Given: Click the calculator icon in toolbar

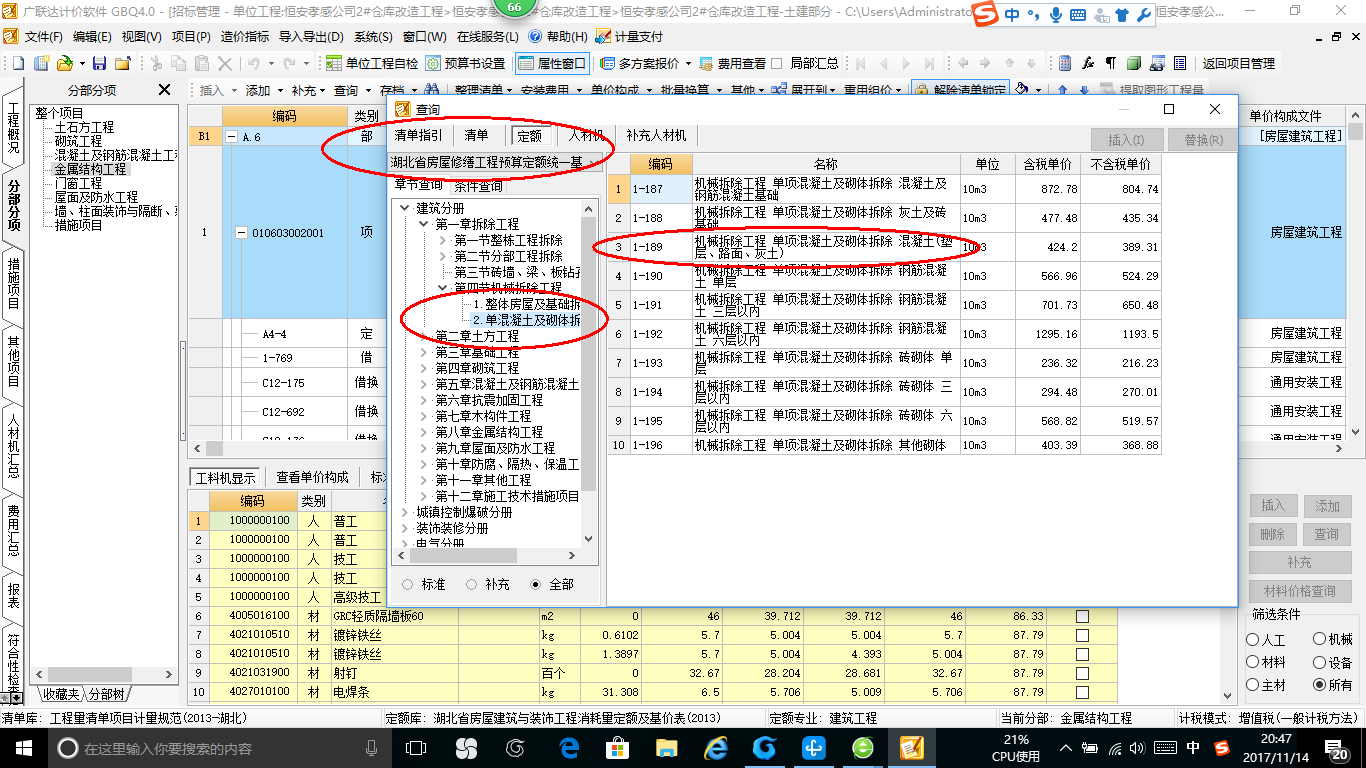Looking at the screenshot, I should coord(1066,63).
